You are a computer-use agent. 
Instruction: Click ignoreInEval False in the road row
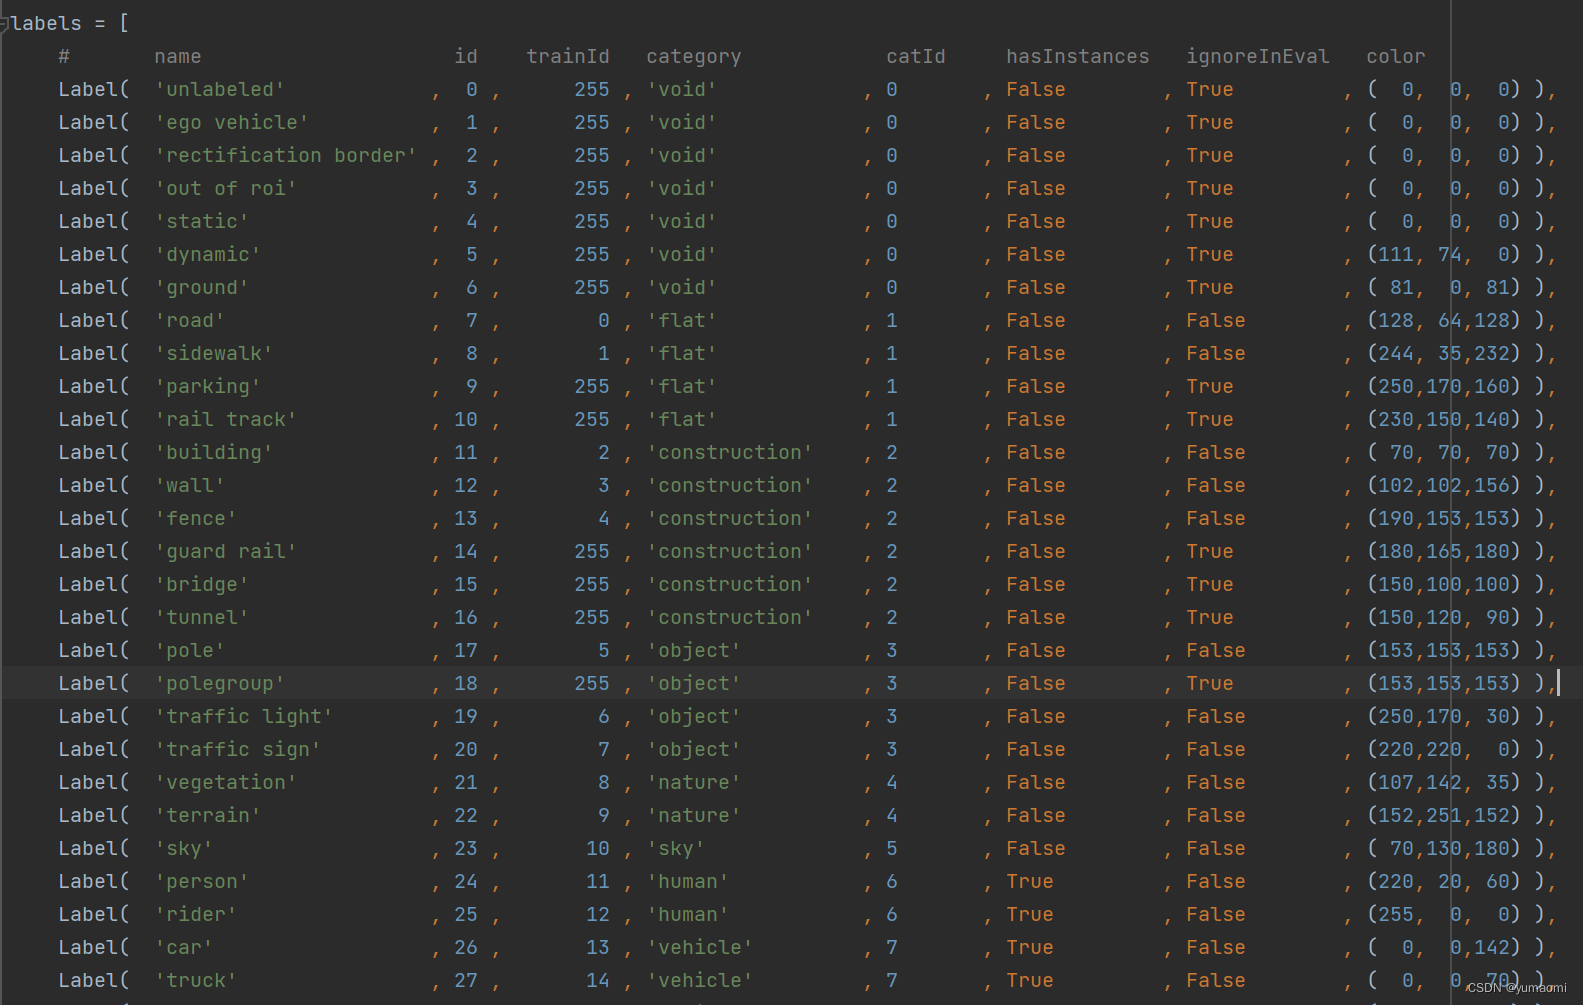coord(1216,321)
